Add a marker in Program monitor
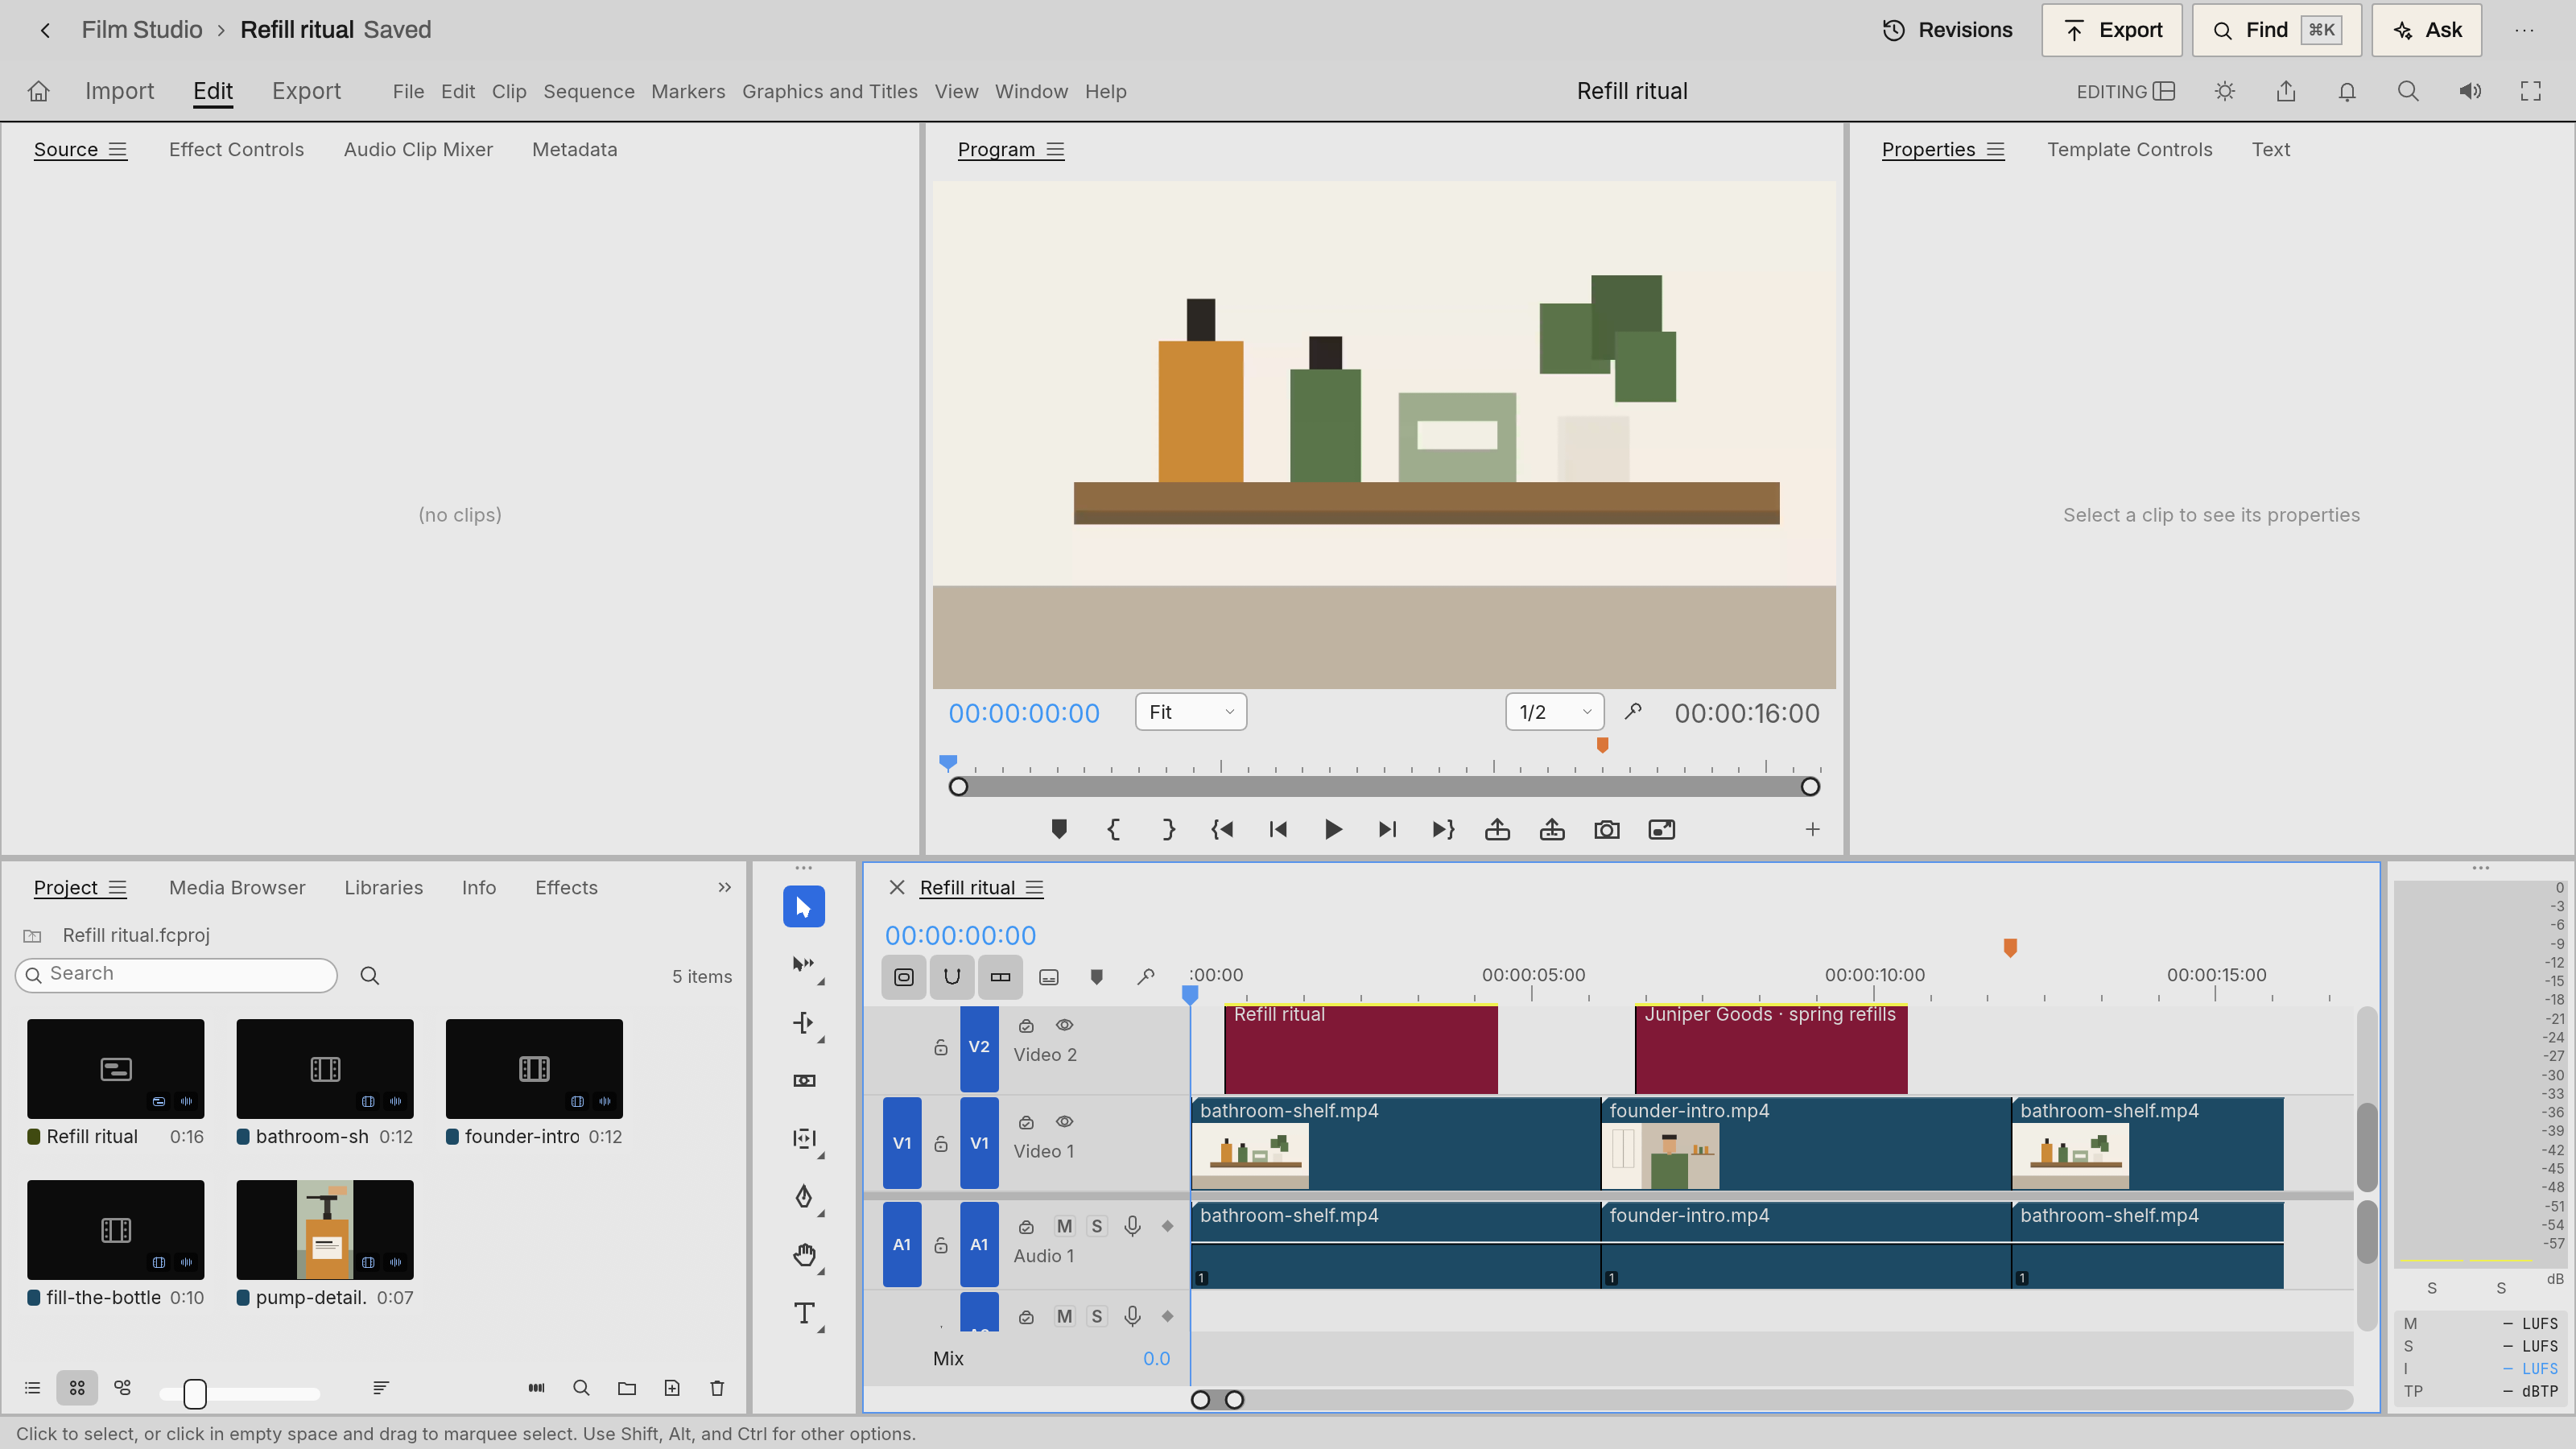Image resolution: width=2576 pixels, height=1449 pixels. click(x=1059, y=829)
